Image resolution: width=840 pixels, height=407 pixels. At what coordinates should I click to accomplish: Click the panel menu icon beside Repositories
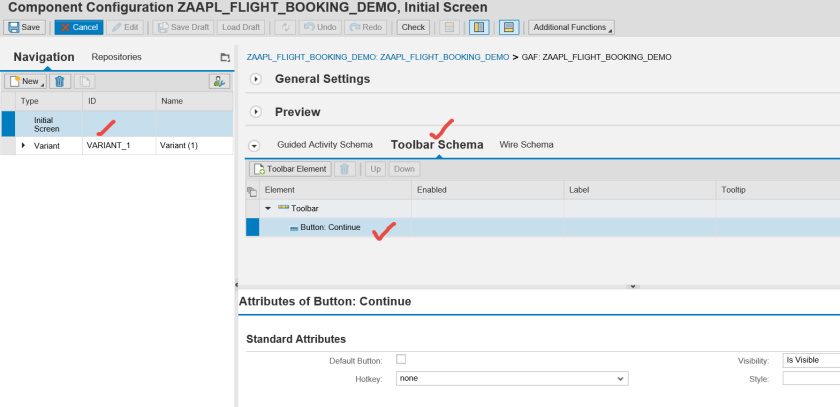pos(225,58)
